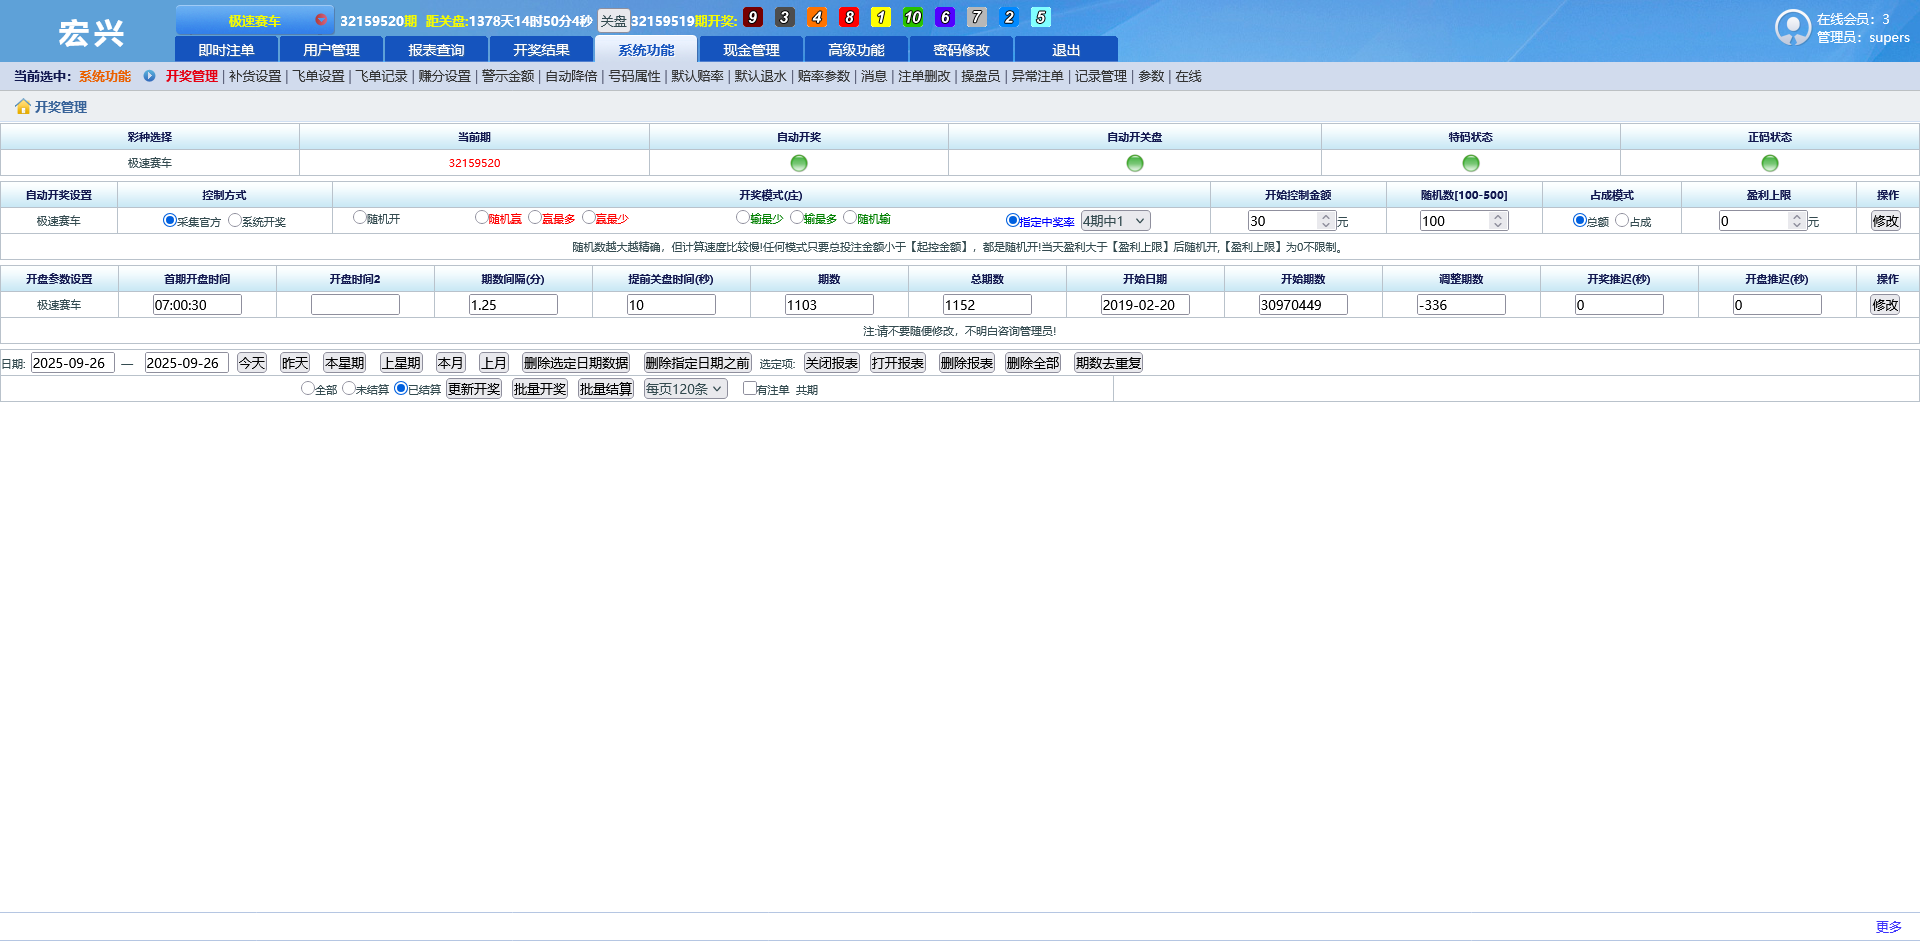
Task: Click the cyan ball numbered 5
Action: (x=1041, y=17)
